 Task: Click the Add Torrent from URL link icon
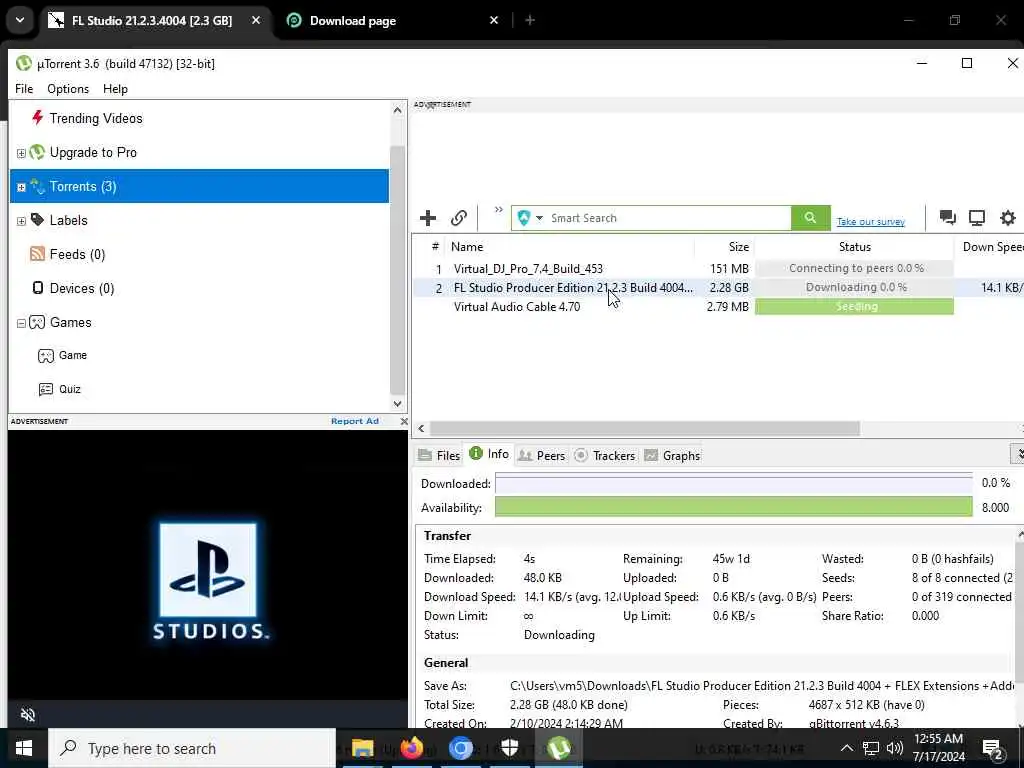click(458, 218)
